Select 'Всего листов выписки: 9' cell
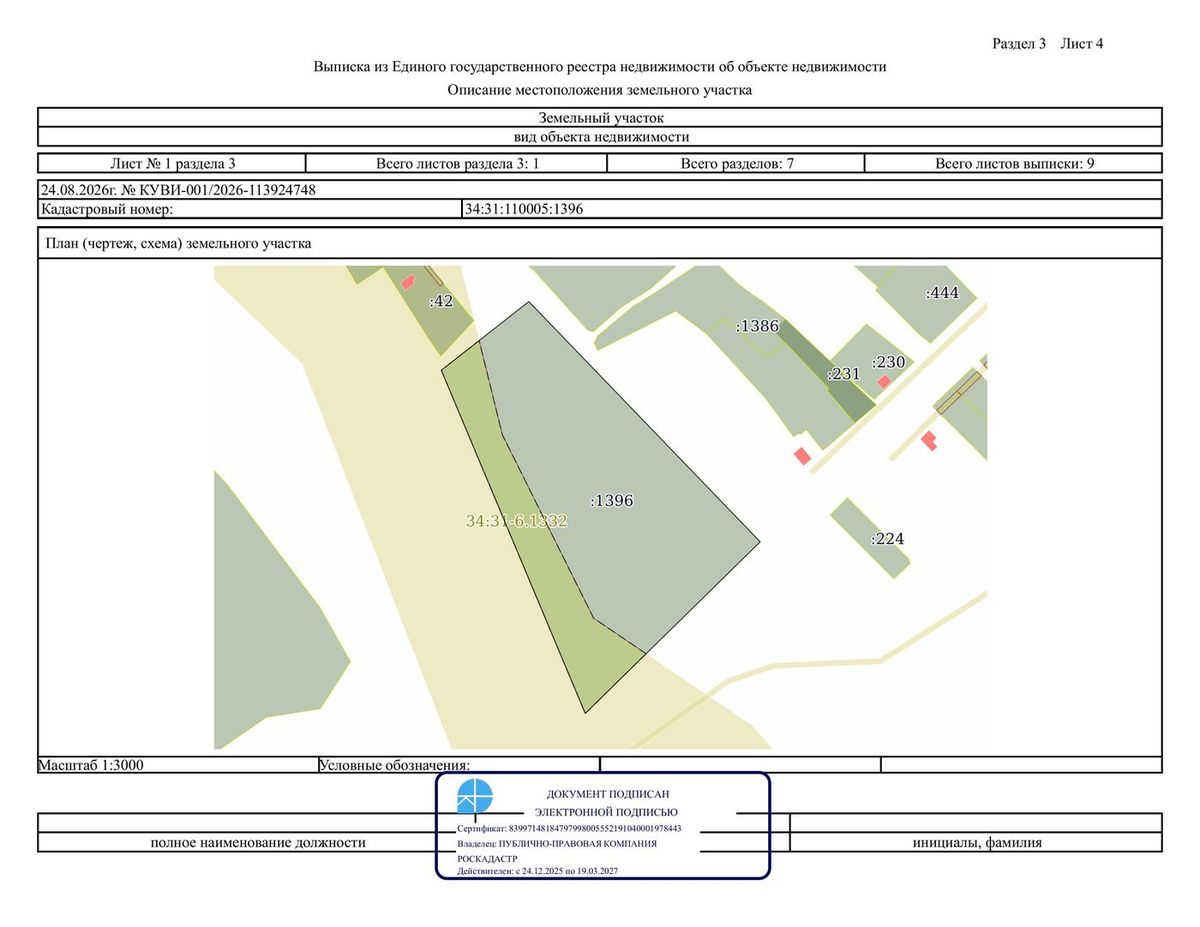This screenshot has height=927, width=1200. [1013, 163]
